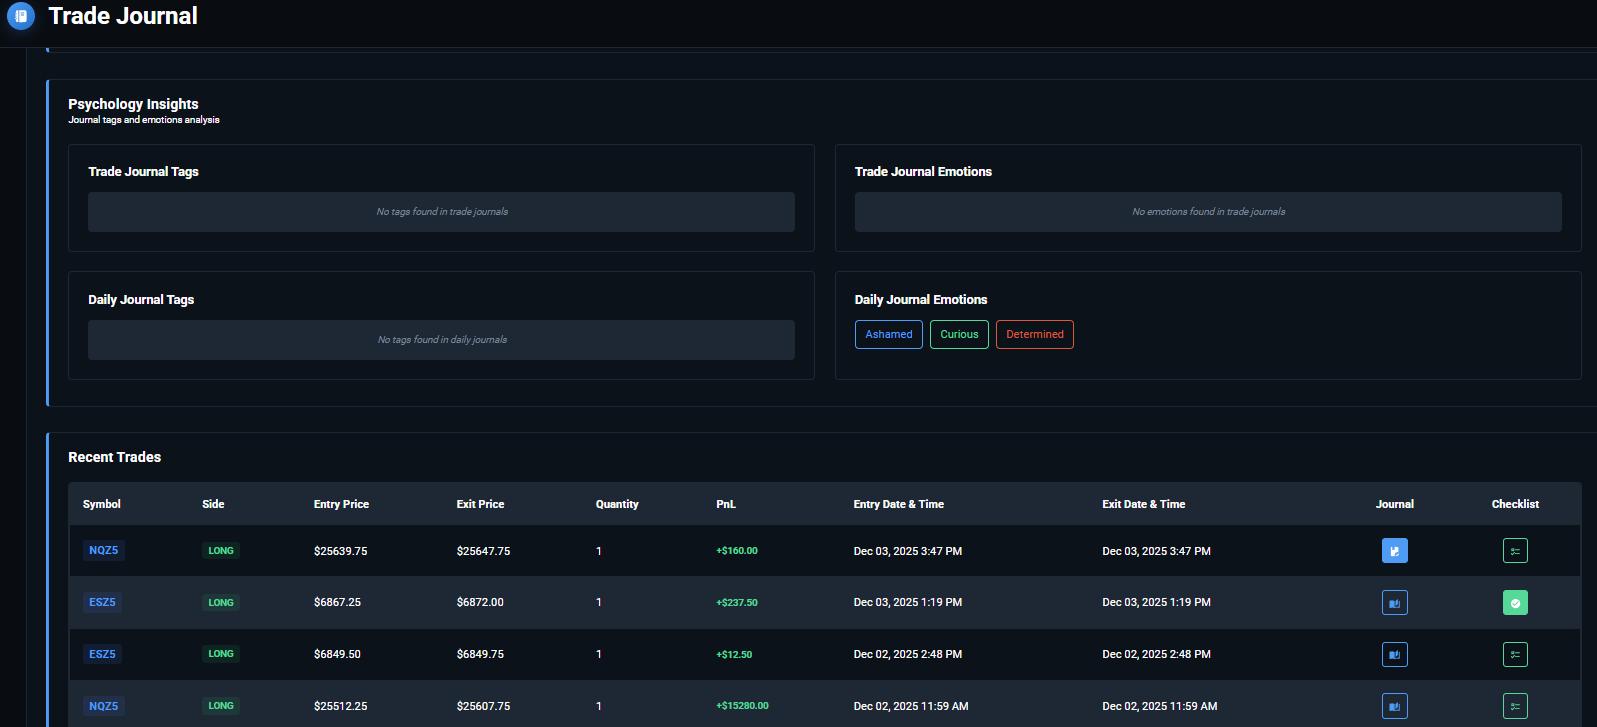Select the Curious emotion tag
The width and height of the screenshot is (1597, 727).
959,334
